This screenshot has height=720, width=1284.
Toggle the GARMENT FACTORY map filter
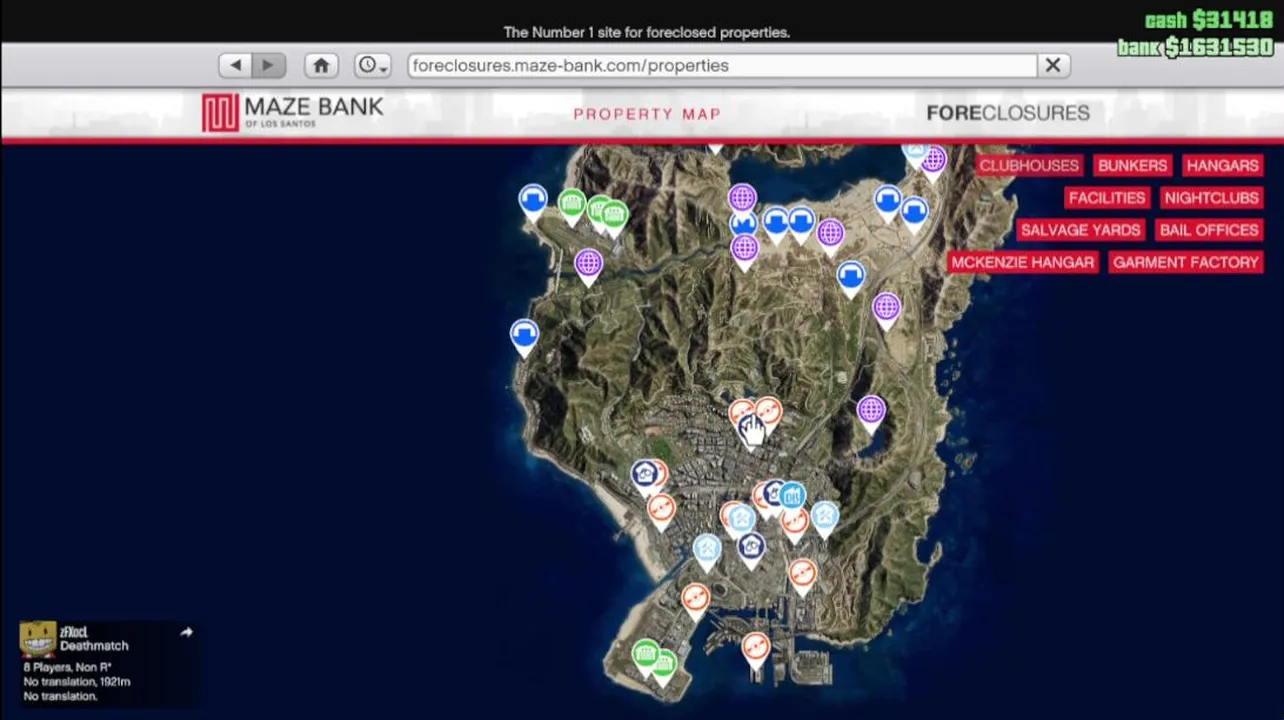[x=1185, y=262]
